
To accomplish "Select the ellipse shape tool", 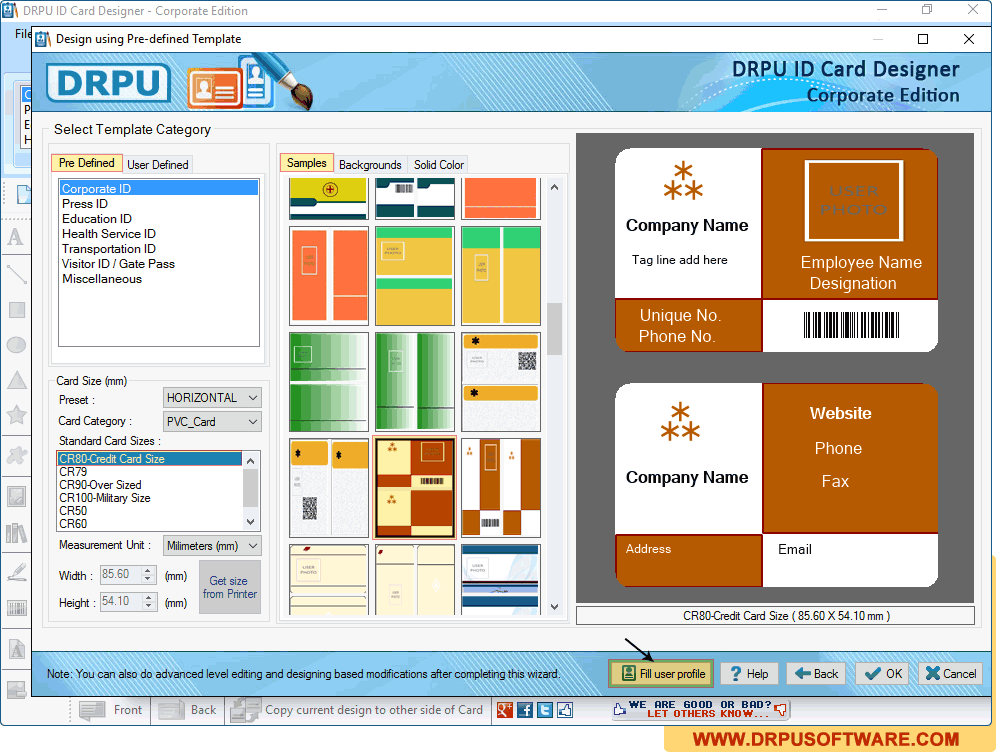I will point(16,345).
